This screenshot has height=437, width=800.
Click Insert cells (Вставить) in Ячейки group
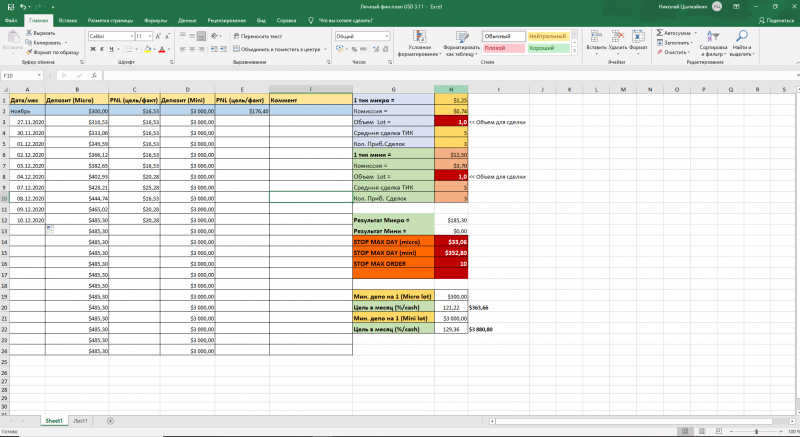[596, 40]
